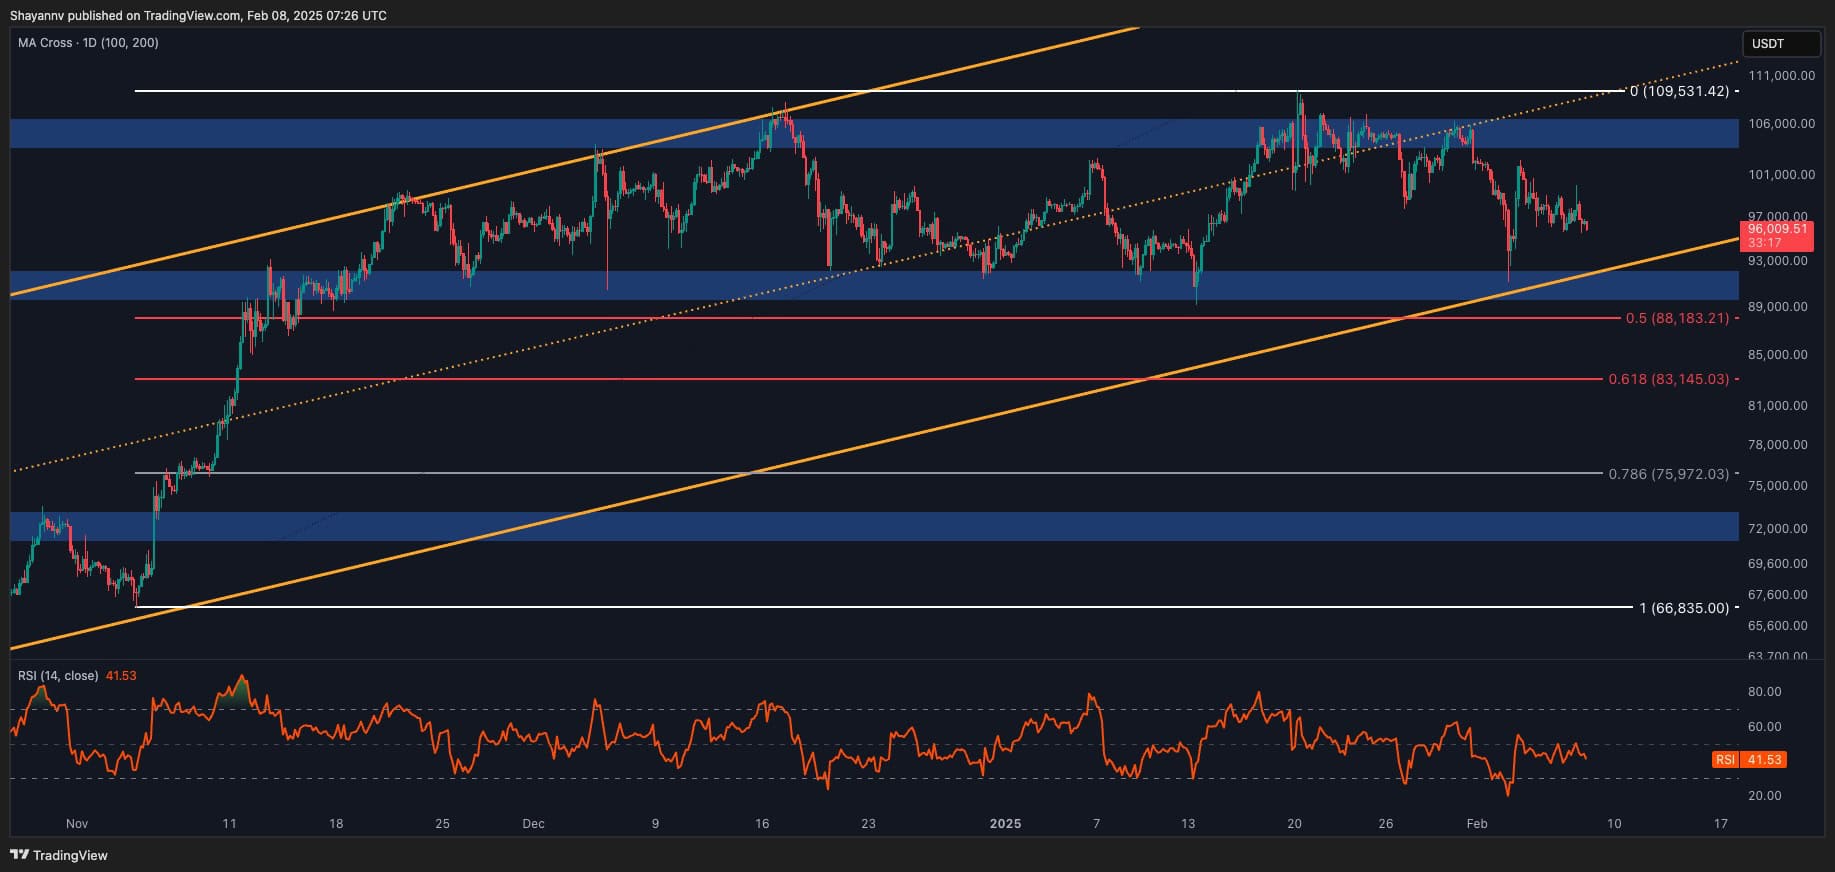The width and height of the screenshot is (1835, 872).
Task: Select the RSI (14, close) indicator label
Action: pos(58,676)
